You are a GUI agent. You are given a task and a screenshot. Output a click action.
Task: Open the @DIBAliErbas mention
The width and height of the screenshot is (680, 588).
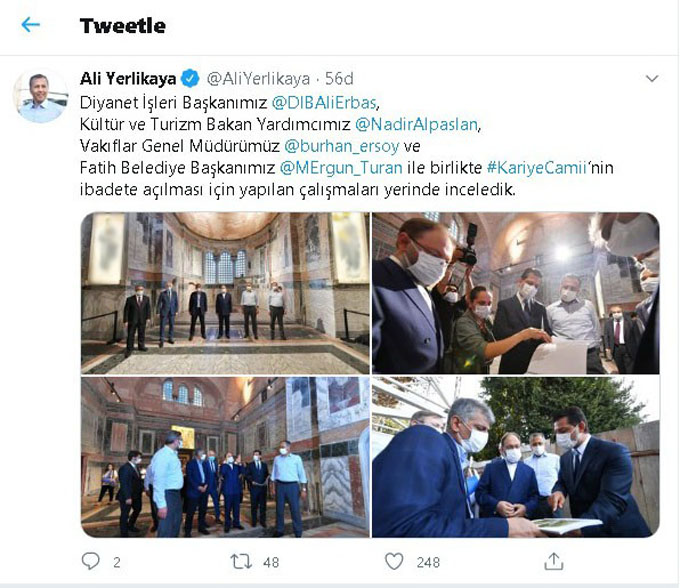tap(324, 103)
